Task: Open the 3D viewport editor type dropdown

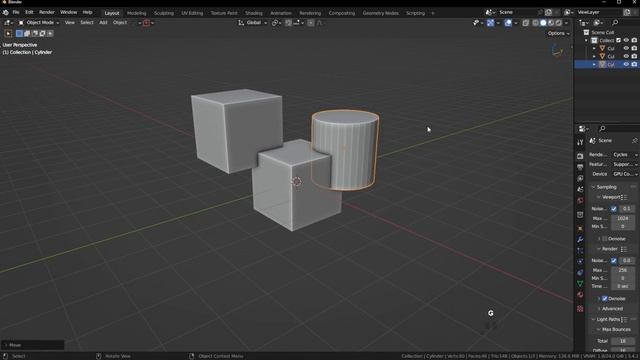Action: pos(9,23)
